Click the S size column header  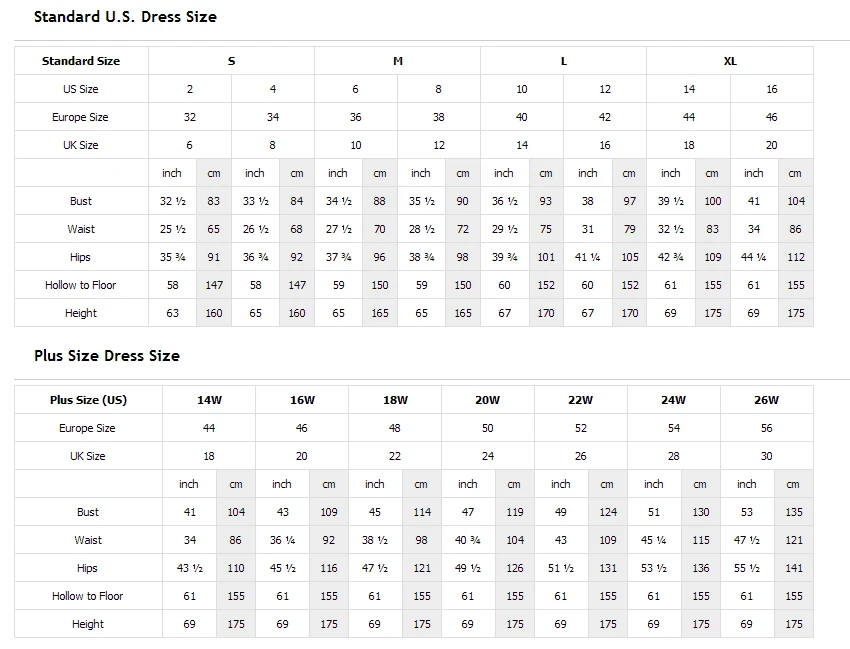coord(231,61)
